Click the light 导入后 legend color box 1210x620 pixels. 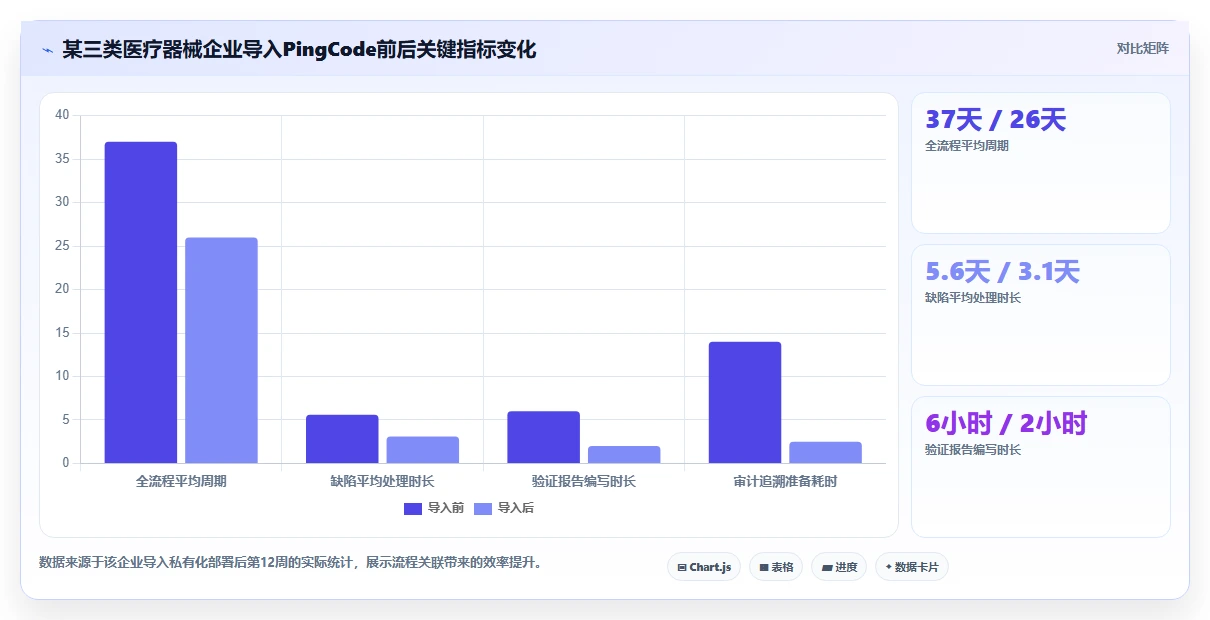(483, 508)
